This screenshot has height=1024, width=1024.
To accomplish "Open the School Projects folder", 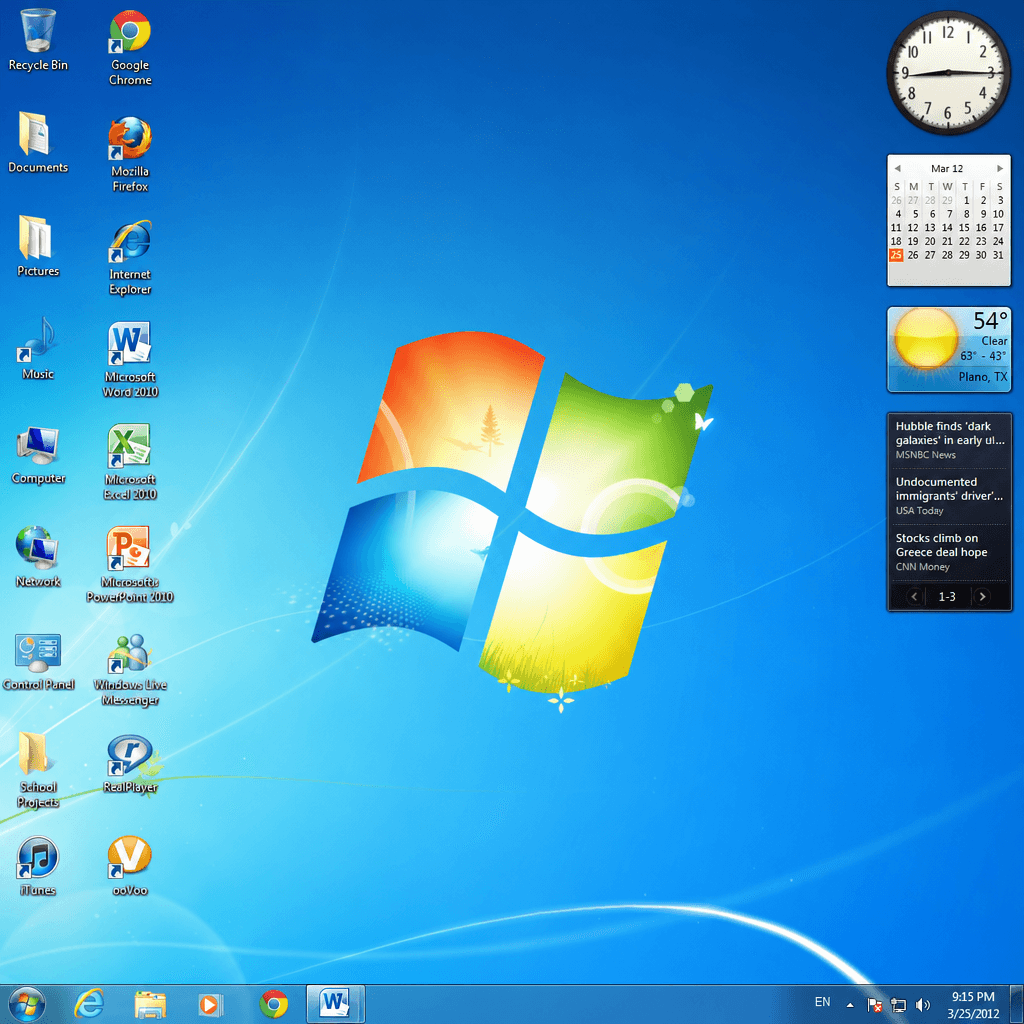I will 38,769.
